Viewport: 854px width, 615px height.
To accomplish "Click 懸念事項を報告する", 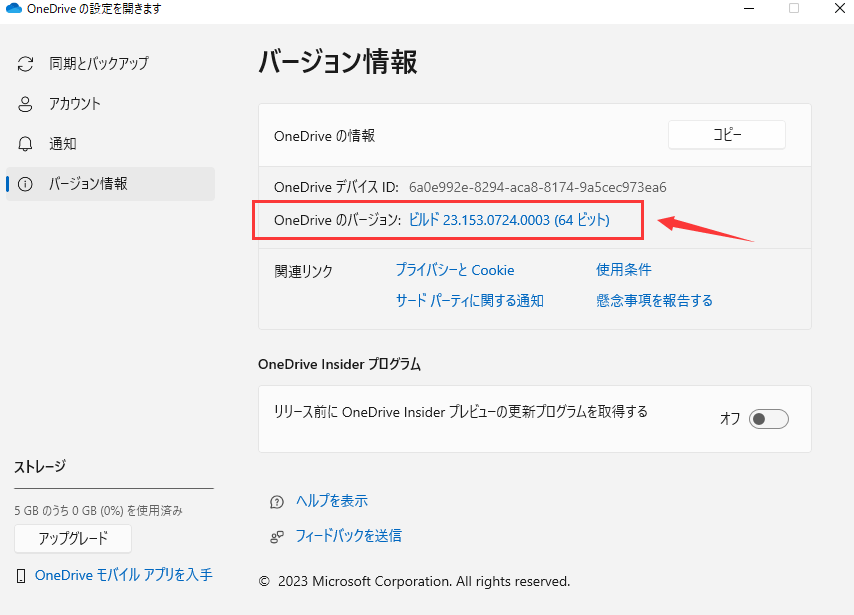I will pos(654,300).
